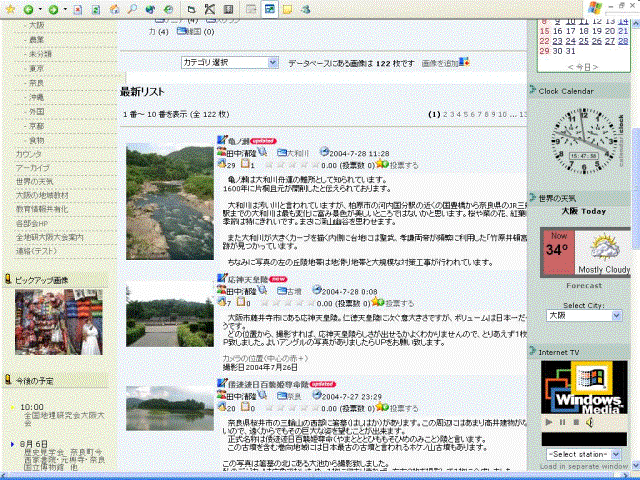
Task: Click the globe with arrow toolbar icon
Action: (x=150, y=9)
